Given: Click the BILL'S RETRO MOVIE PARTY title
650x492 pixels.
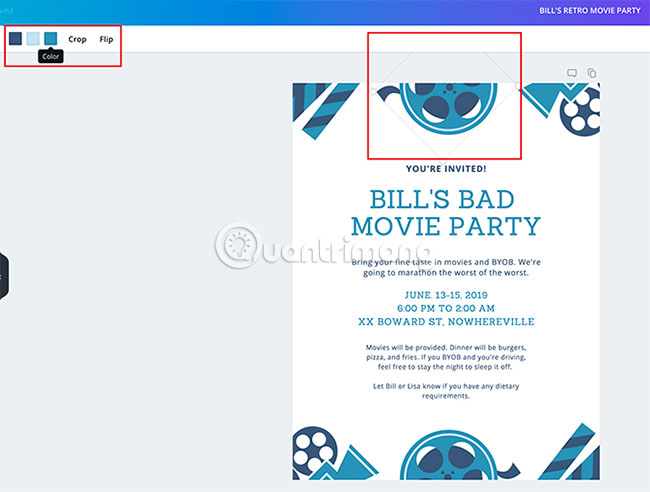Looking at the screenshot, I should (589, 11).
